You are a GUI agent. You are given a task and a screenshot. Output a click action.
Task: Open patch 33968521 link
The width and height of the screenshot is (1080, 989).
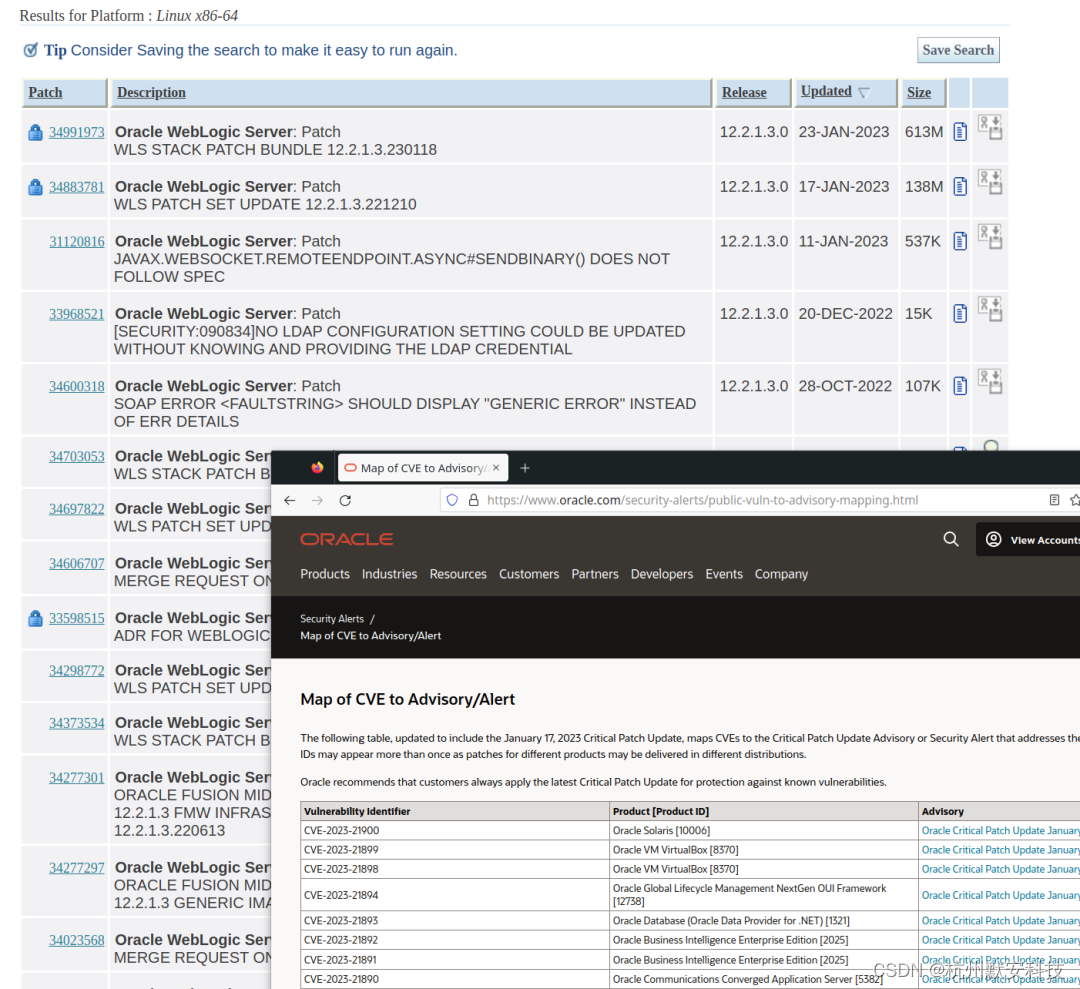[x=76, y=314]
